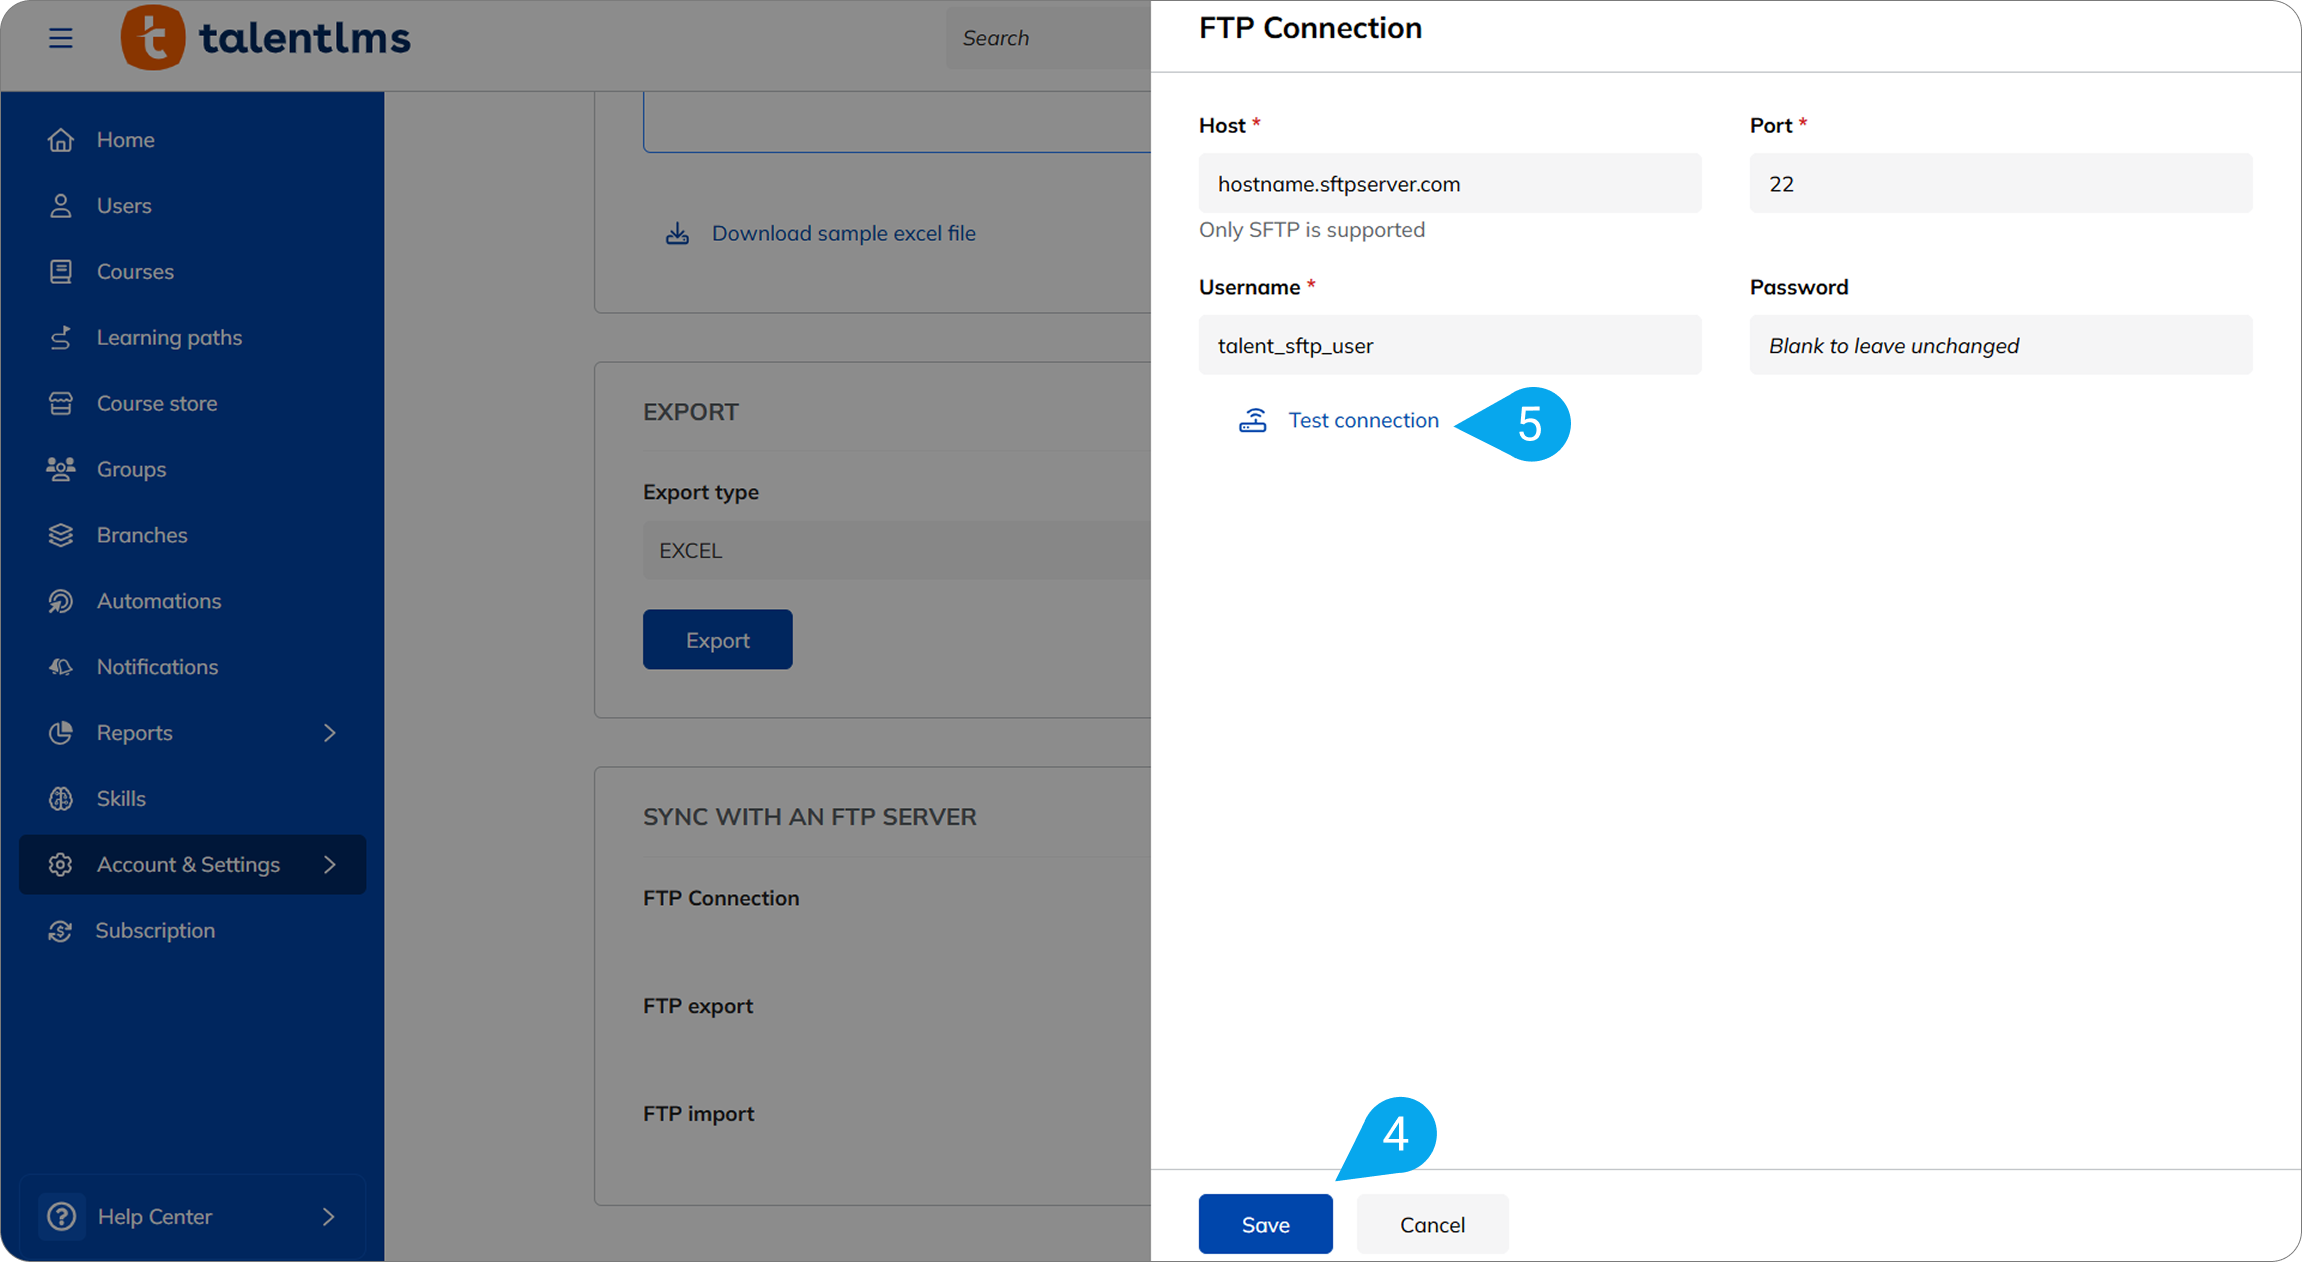Open the hamburger menu icon

tap(61, 38)
